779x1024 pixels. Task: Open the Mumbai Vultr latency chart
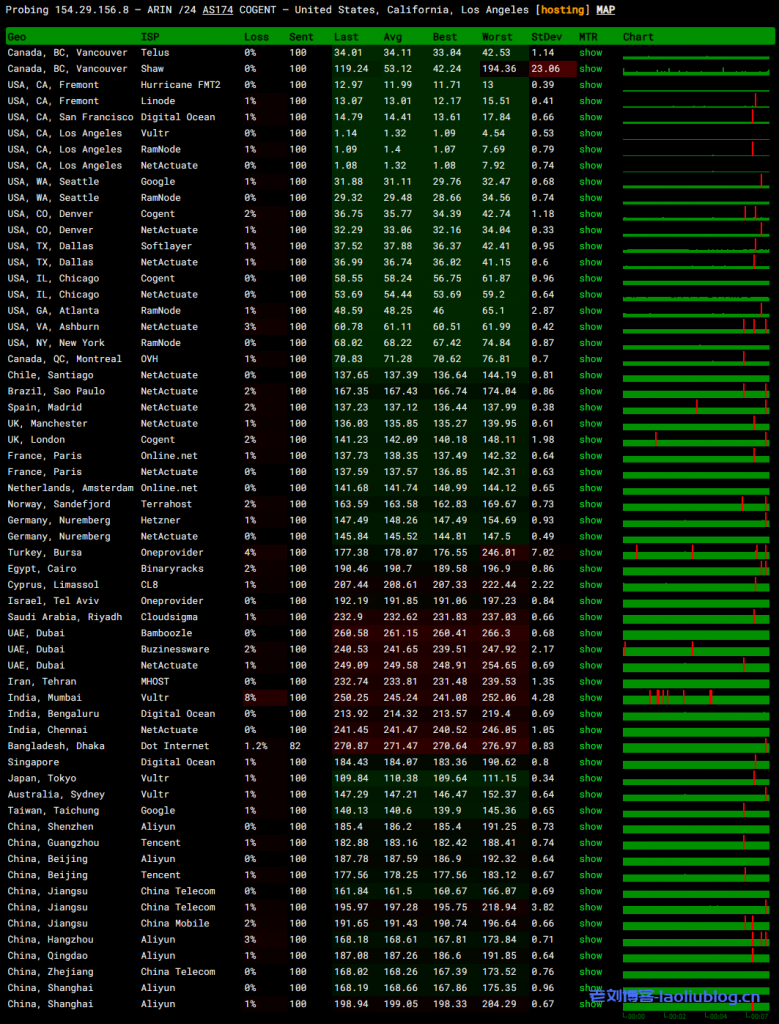(x=696, y=697)
